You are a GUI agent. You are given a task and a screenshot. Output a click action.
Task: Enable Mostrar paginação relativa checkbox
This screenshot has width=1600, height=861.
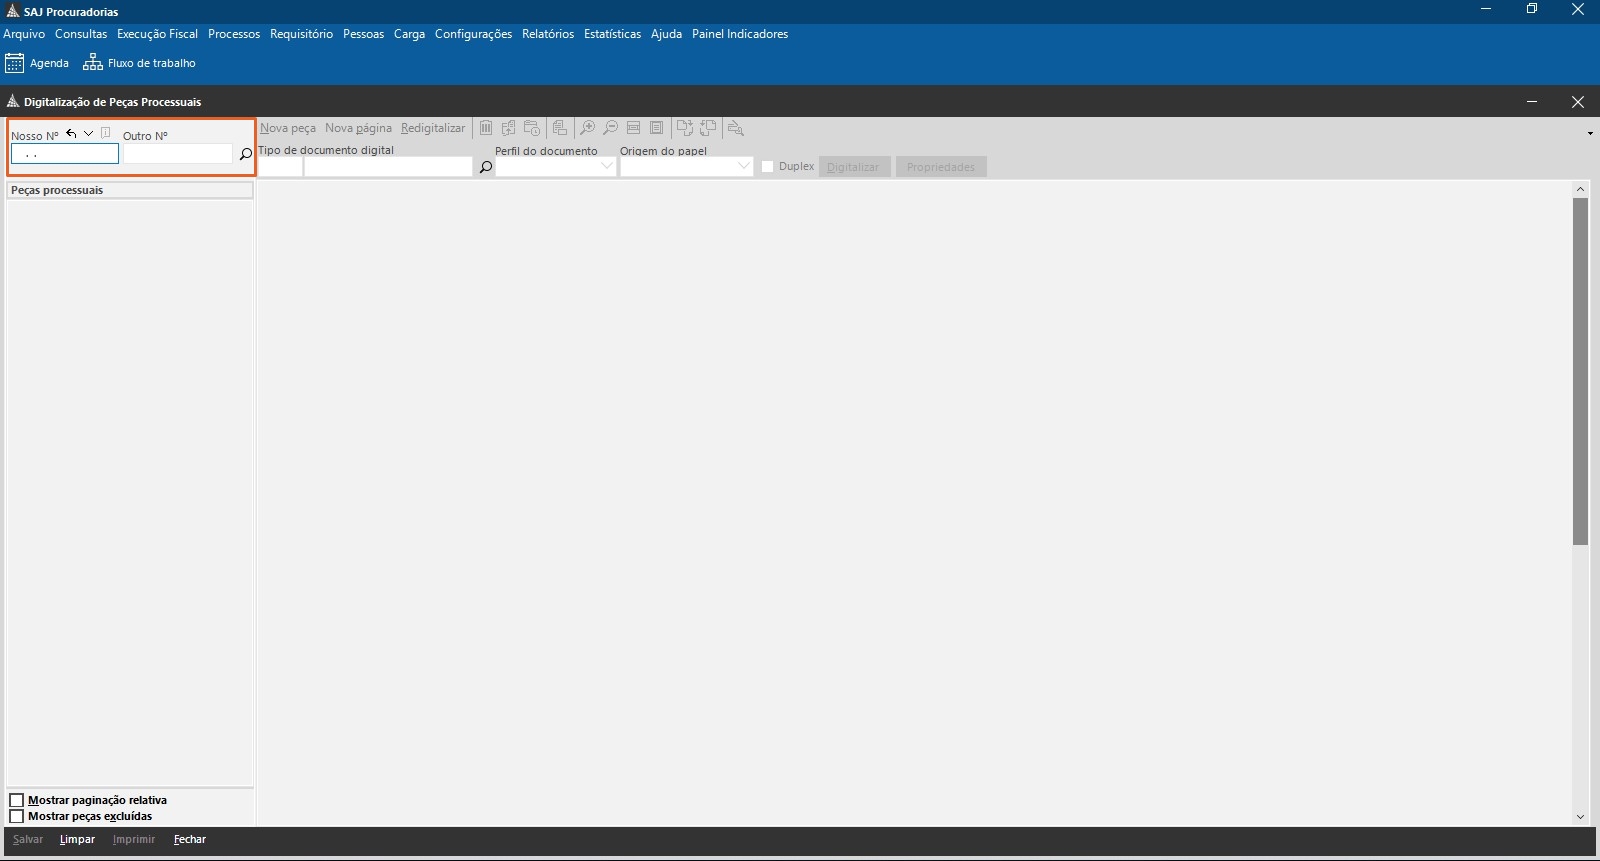coord(16,800)
